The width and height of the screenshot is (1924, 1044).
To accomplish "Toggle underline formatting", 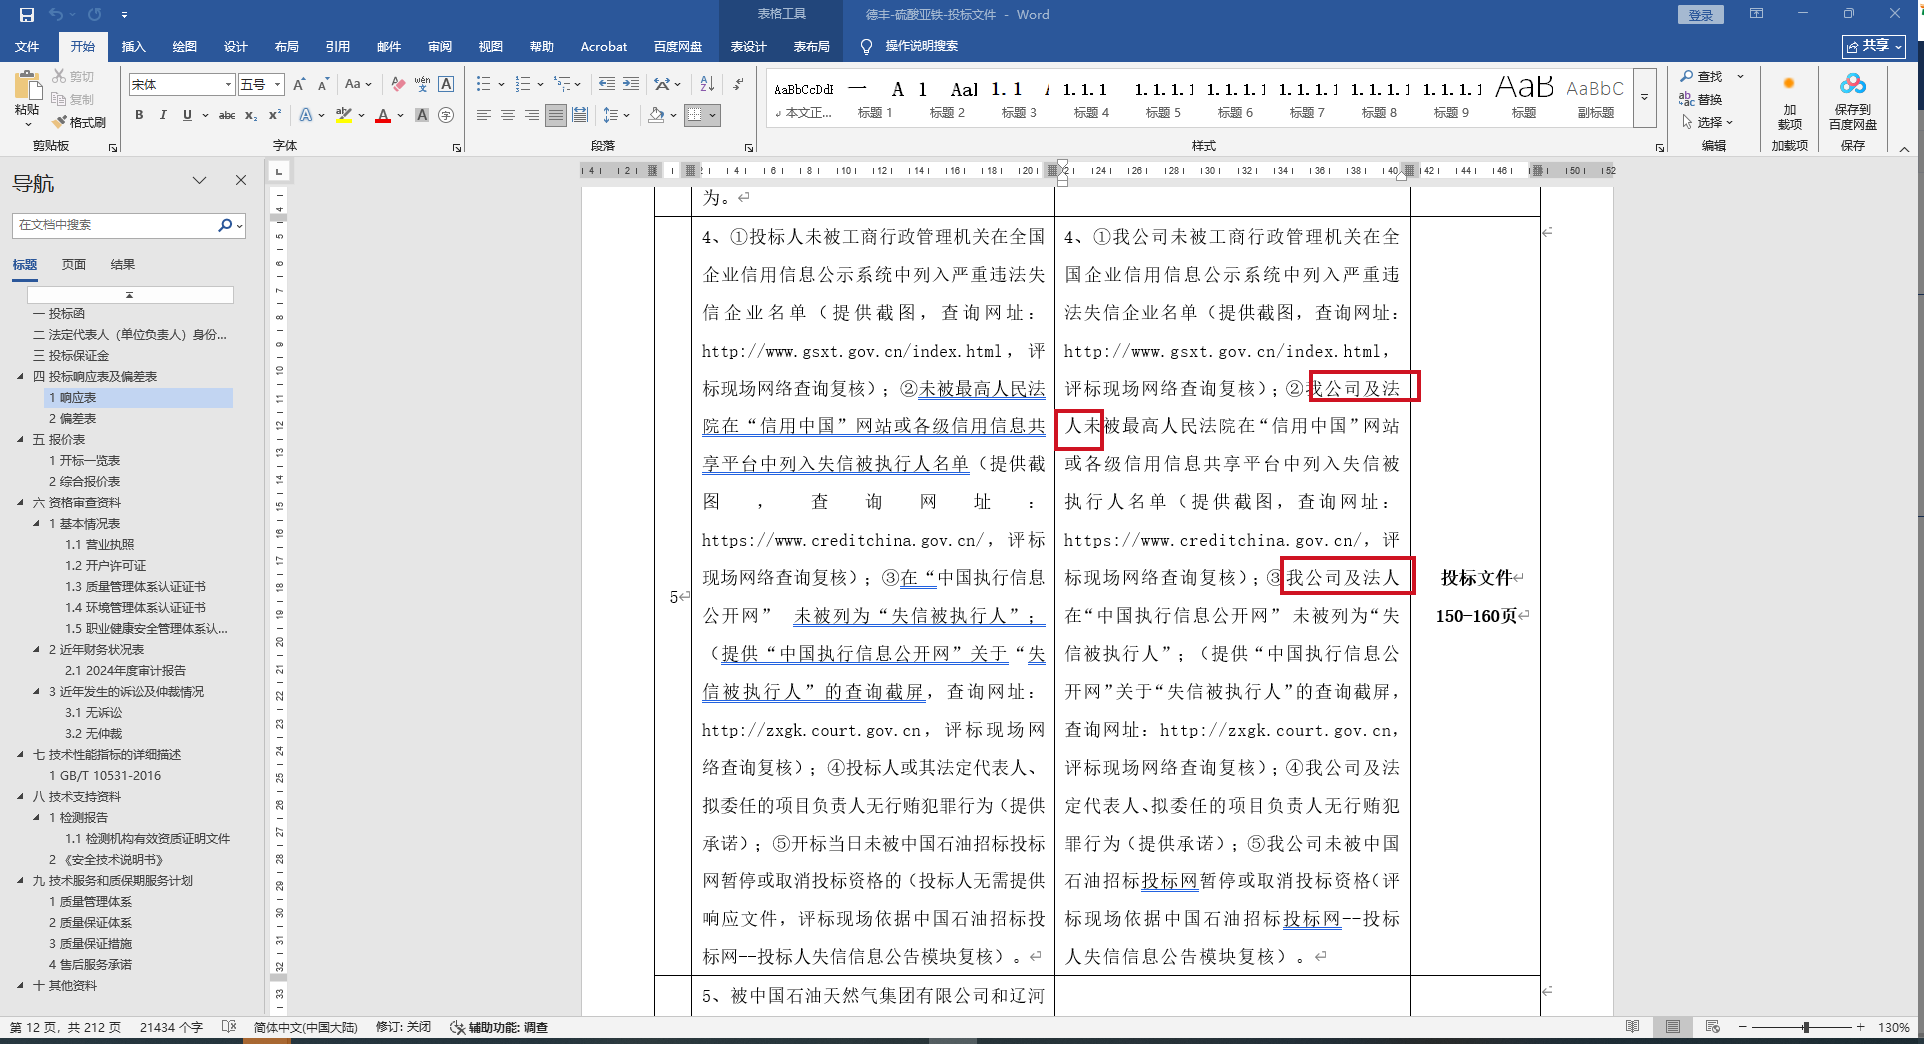I will (187, 116).
